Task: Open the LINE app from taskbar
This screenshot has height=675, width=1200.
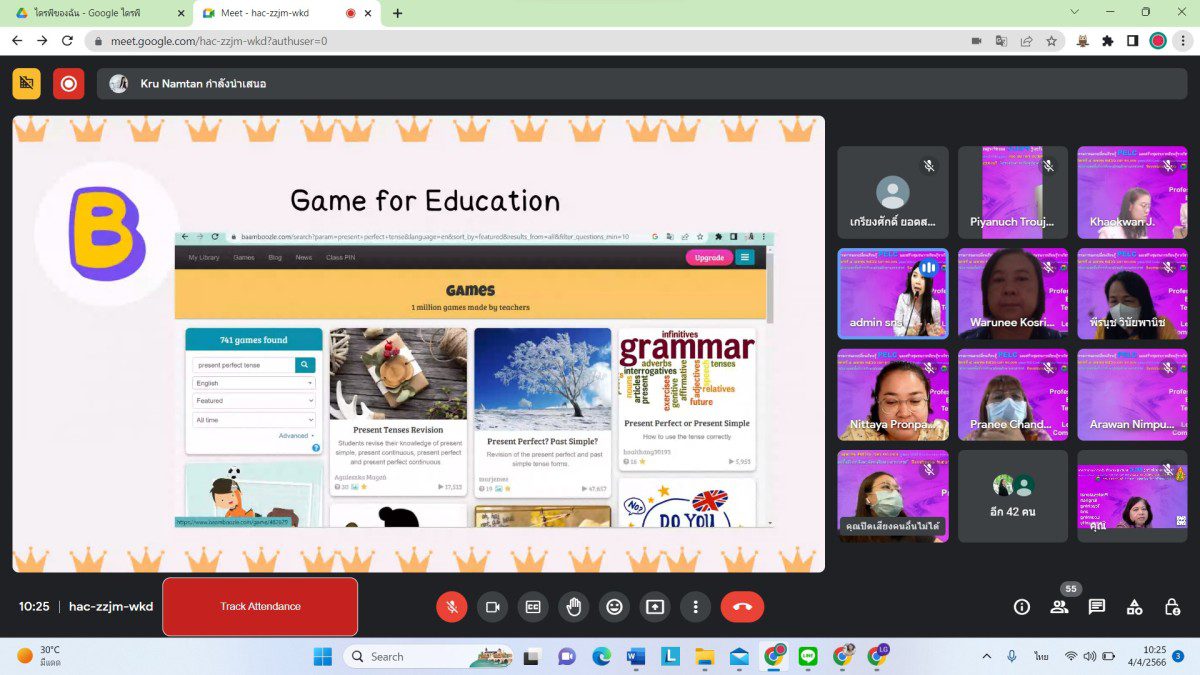Action: (808, 656)
